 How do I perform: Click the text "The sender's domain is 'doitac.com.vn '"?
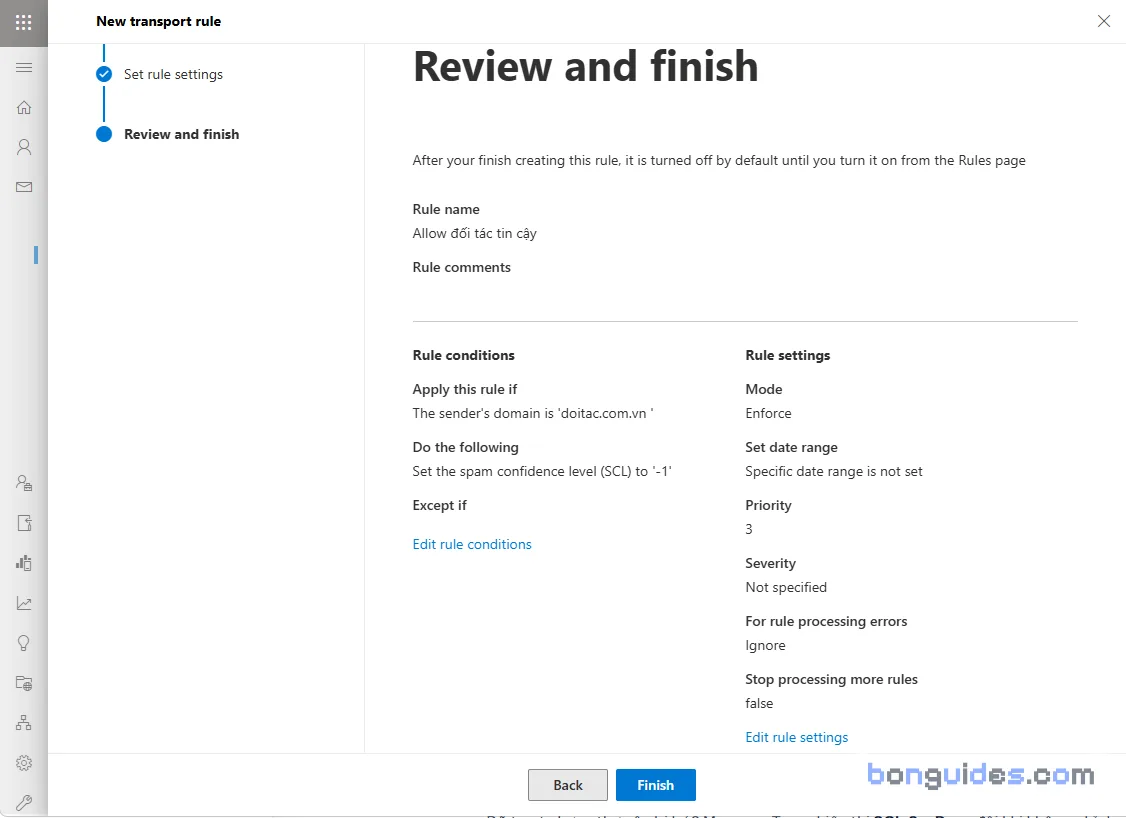[x=533, y=414]
